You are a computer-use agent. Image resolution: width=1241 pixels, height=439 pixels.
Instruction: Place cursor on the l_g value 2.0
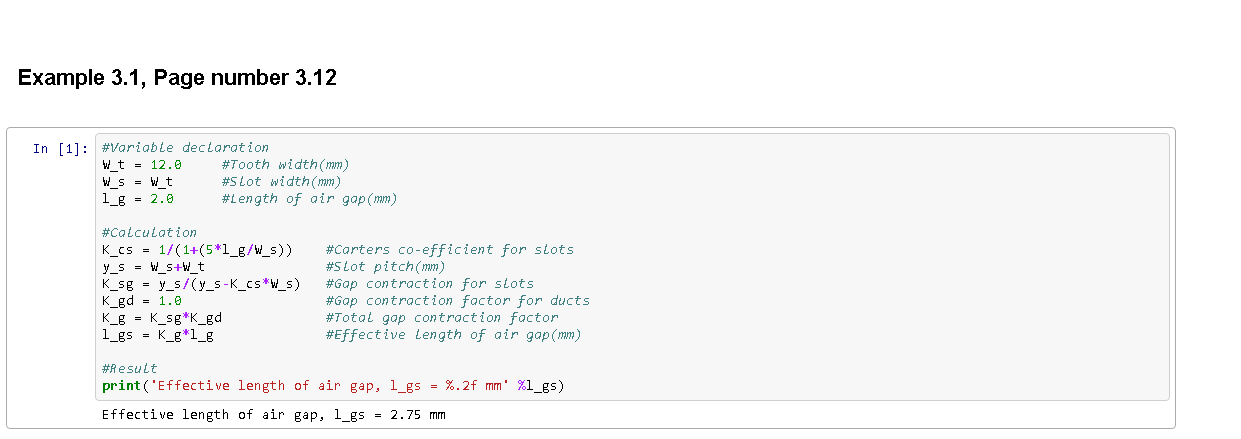click(x=161, y=198)
